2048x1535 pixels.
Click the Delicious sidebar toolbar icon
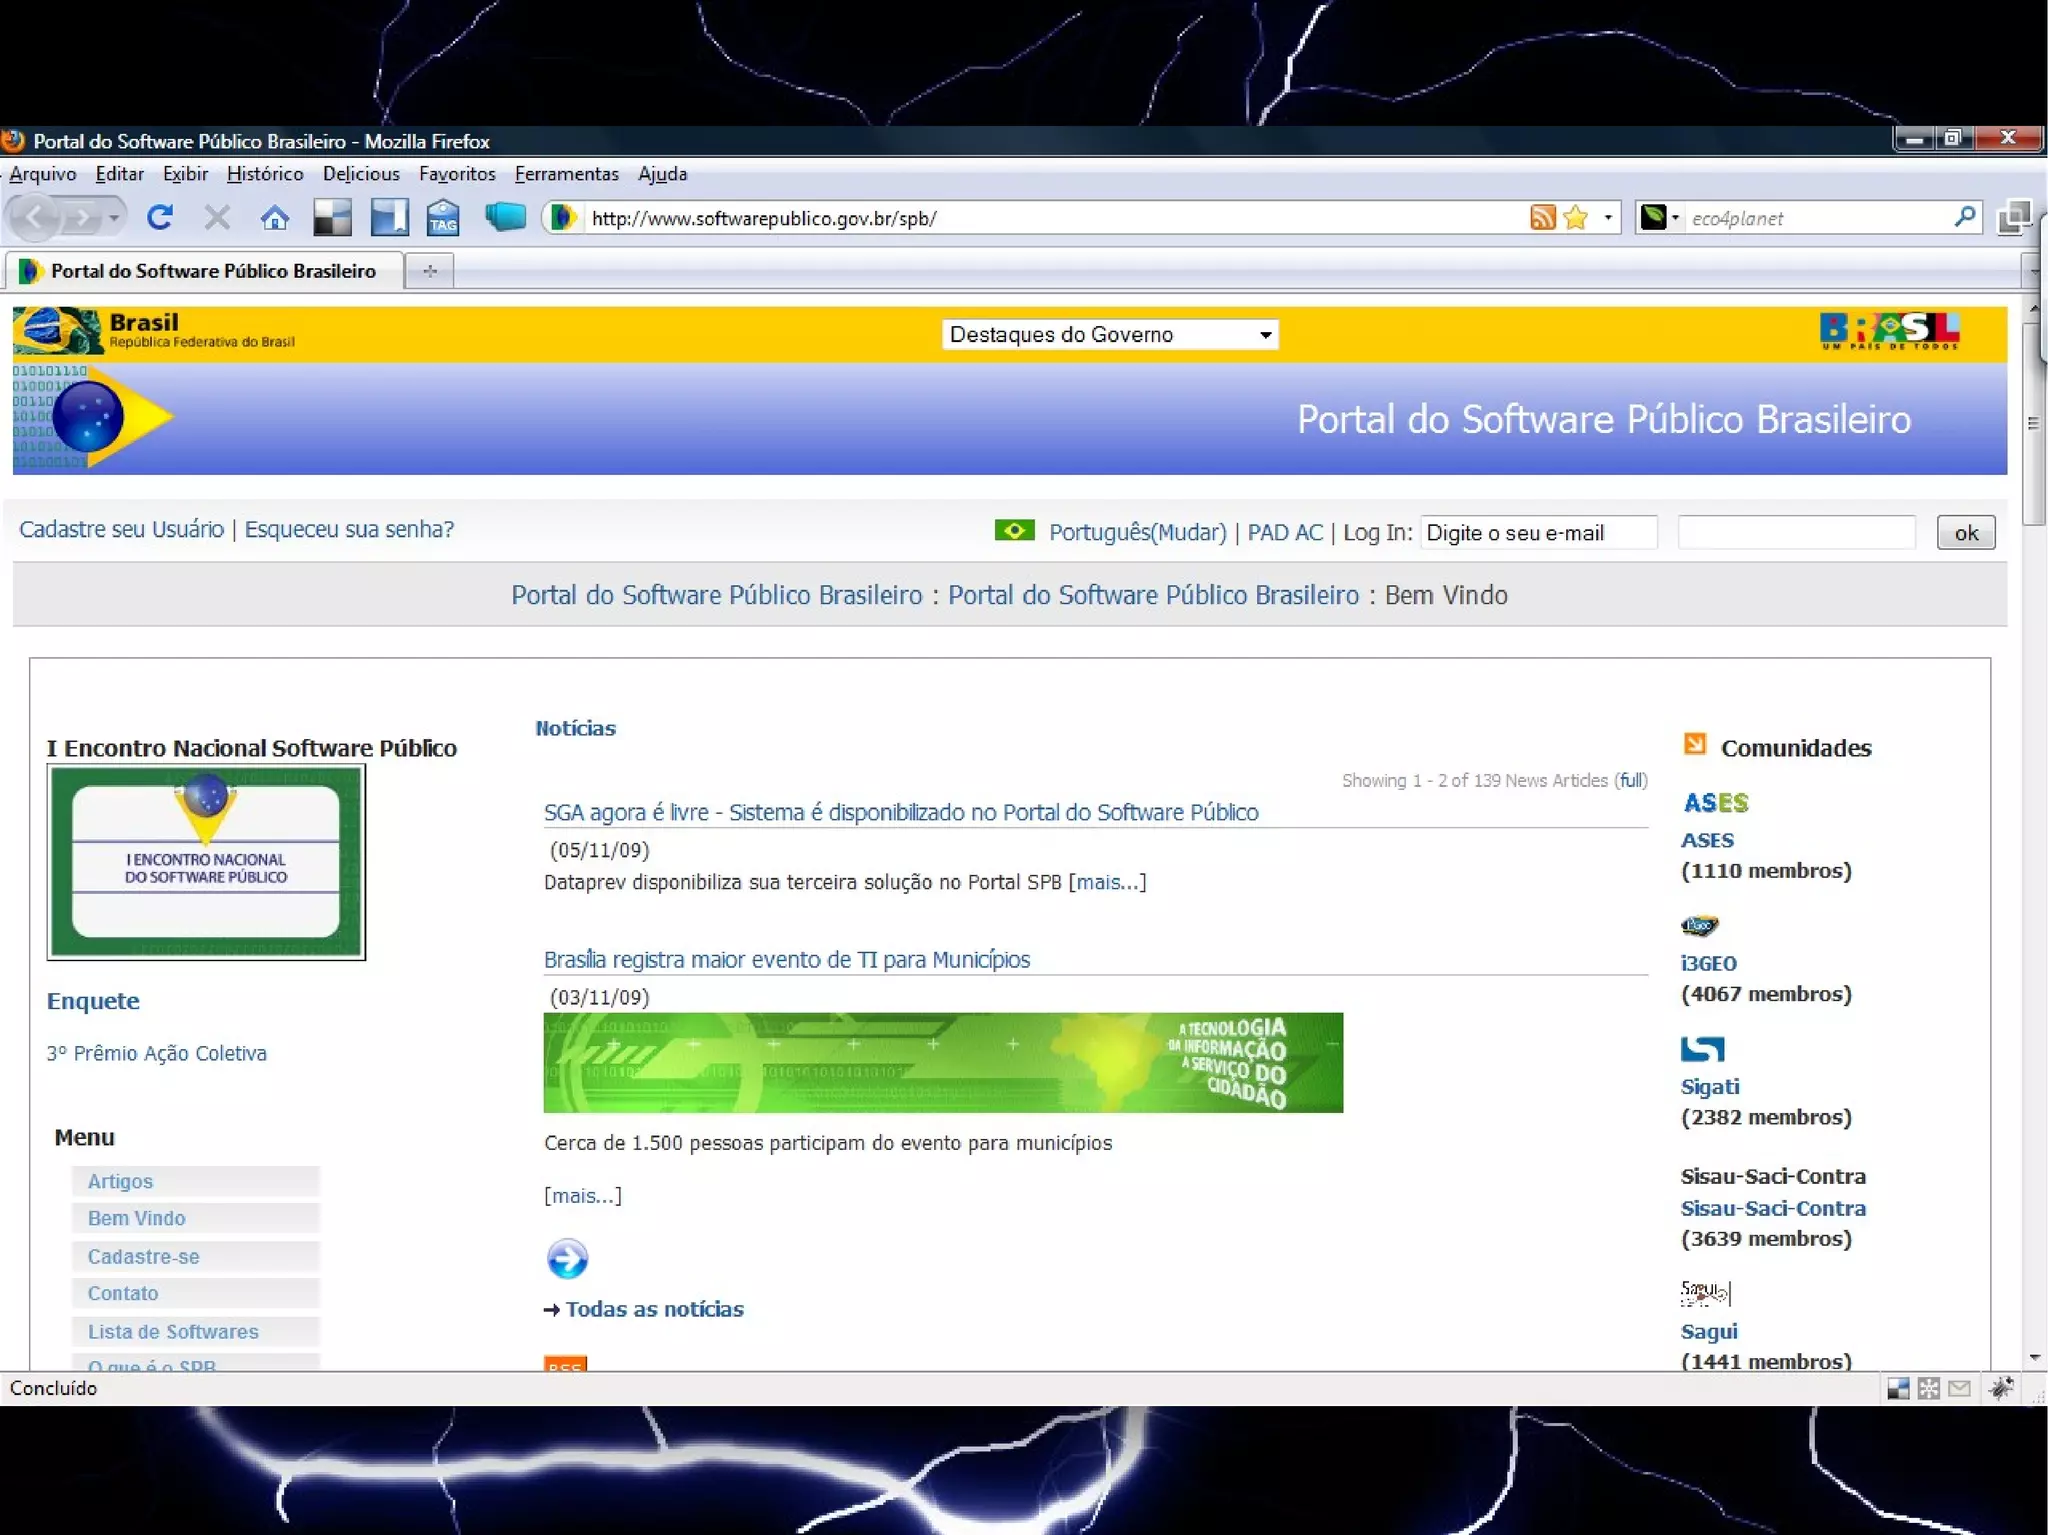tap(389, 217)
